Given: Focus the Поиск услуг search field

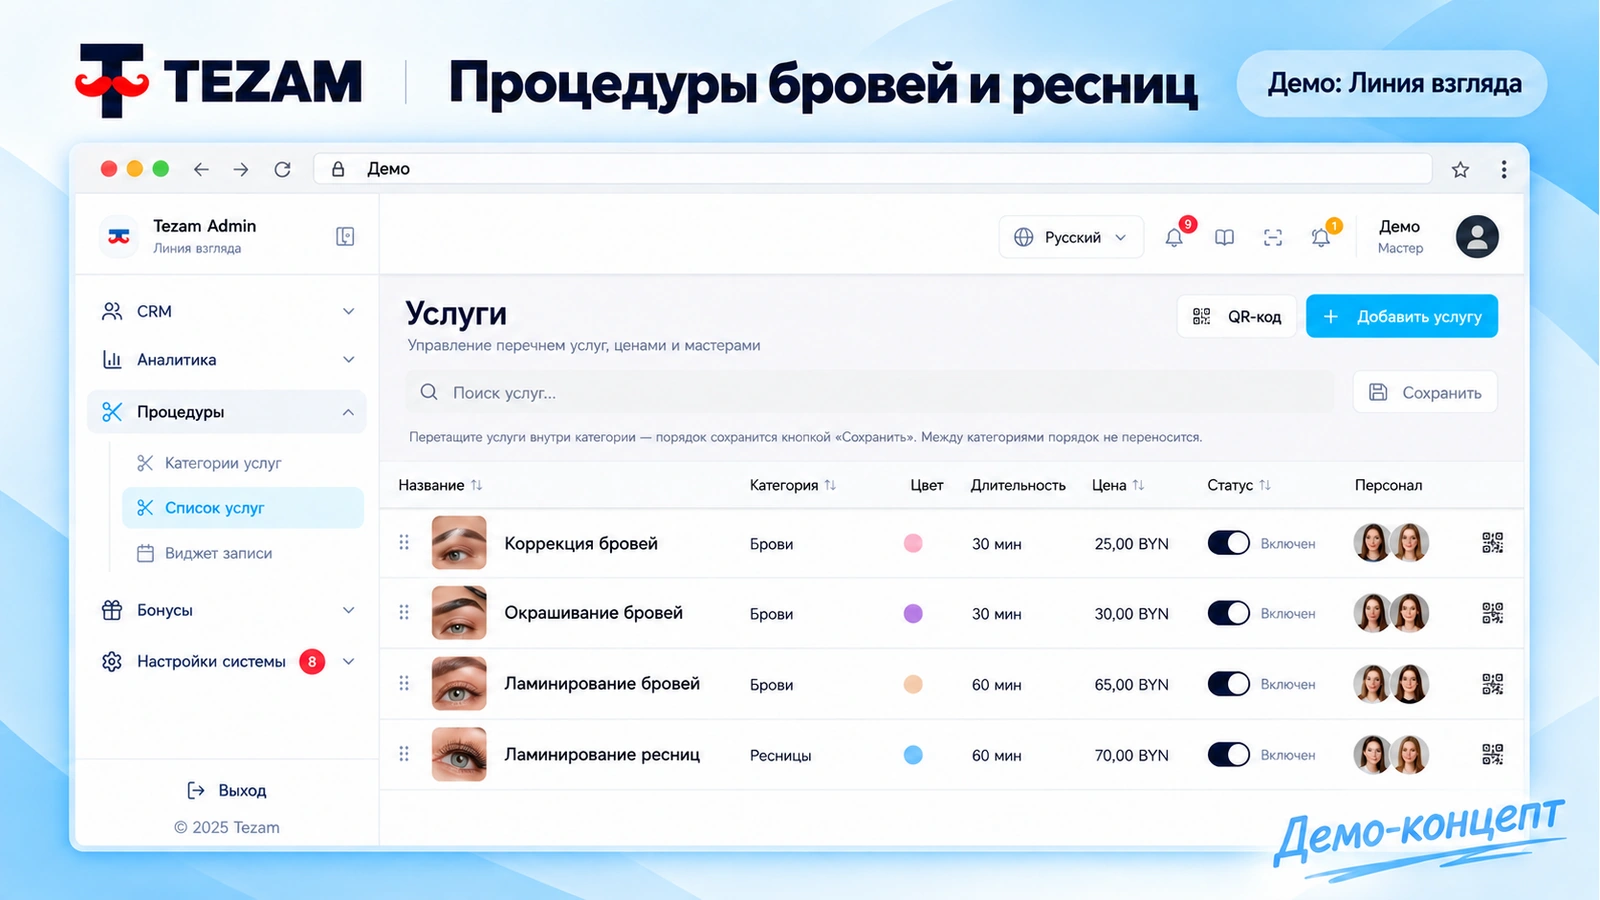Looking at the screenshot, I should [x=870, y=392].
